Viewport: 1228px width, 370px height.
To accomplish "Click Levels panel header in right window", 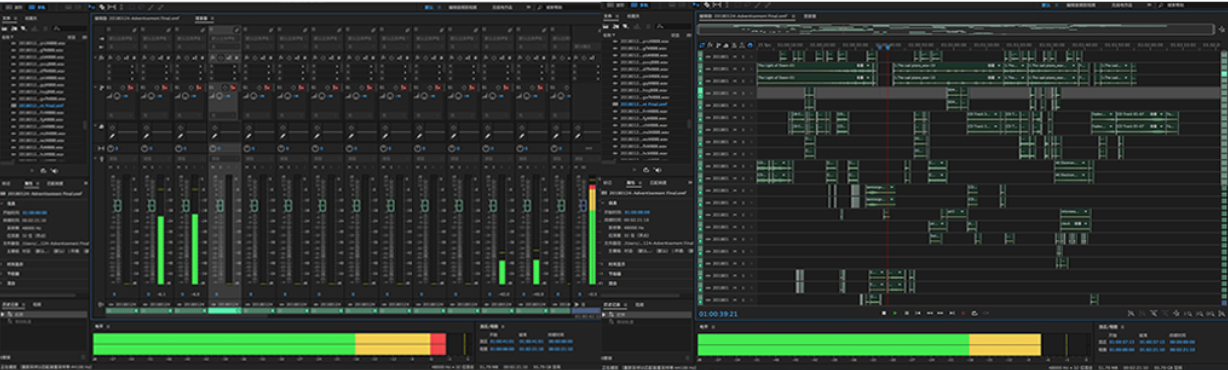I will coord(703,327).
